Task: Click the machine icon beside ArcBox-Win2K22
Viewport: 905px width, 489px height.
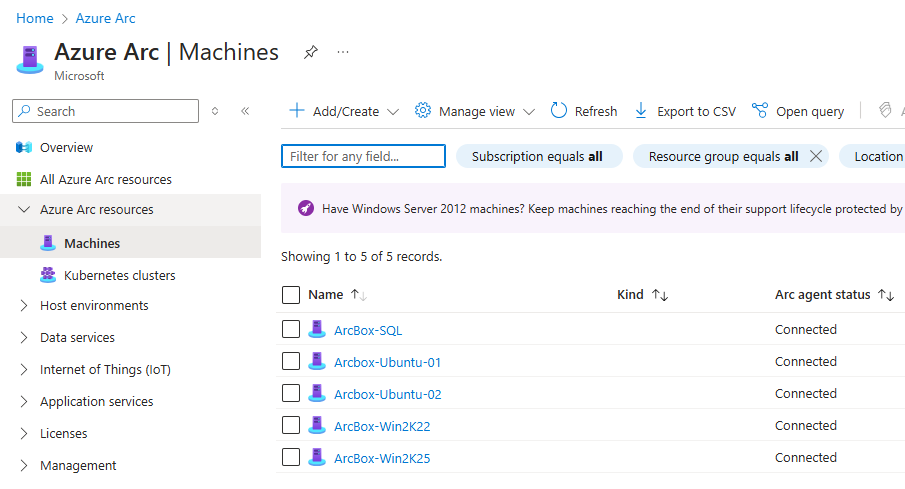Action: click(317, 425)
